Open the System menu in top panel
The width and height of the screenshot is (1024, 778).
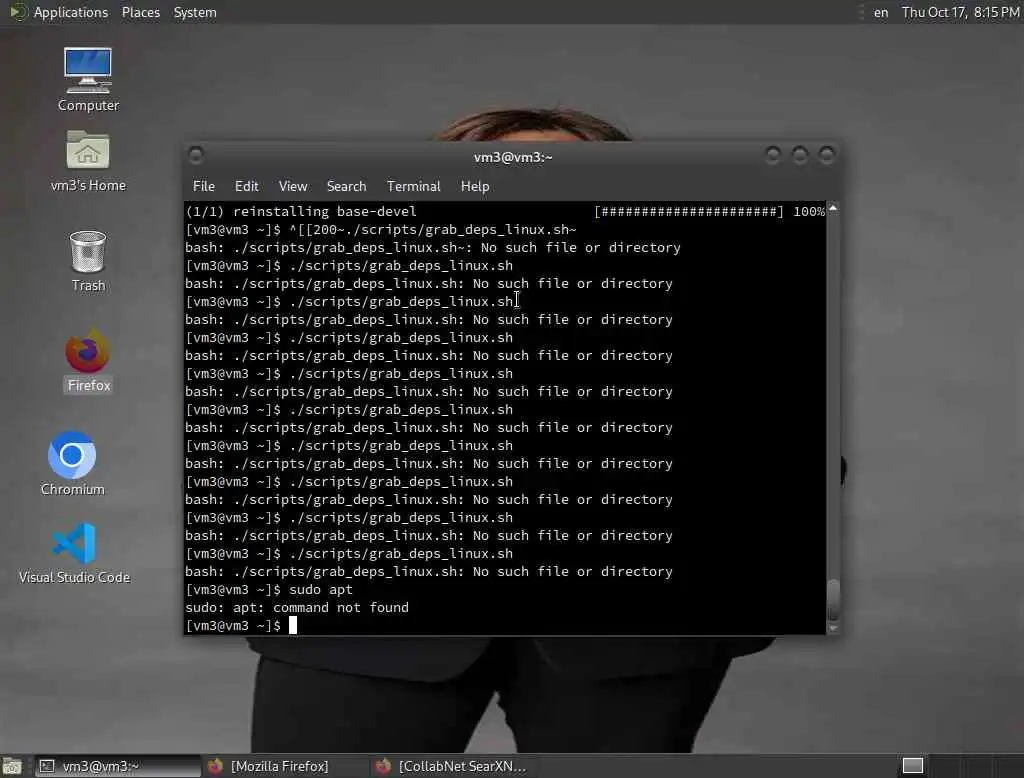click(195, 12)
